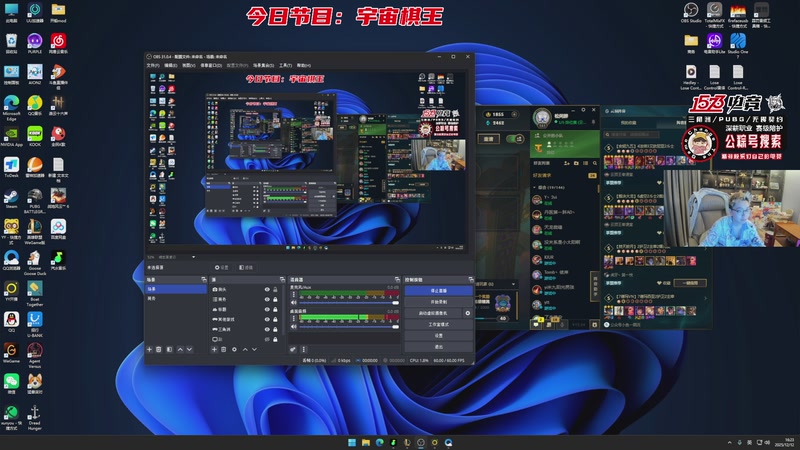800x450 pixels.
Task: Open OBS 视图(V) menu
Action: coord(189,65)
